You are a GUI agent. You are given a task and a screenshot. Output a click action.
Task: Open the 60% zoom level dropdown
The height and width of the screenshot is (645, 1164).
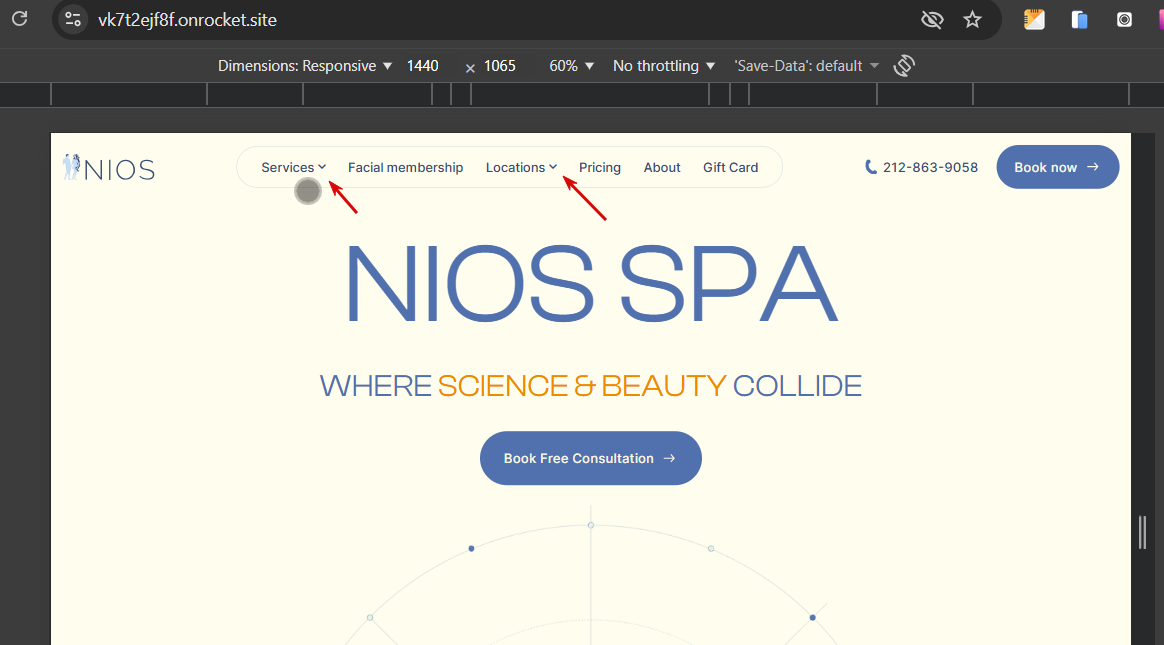(572, 65)
